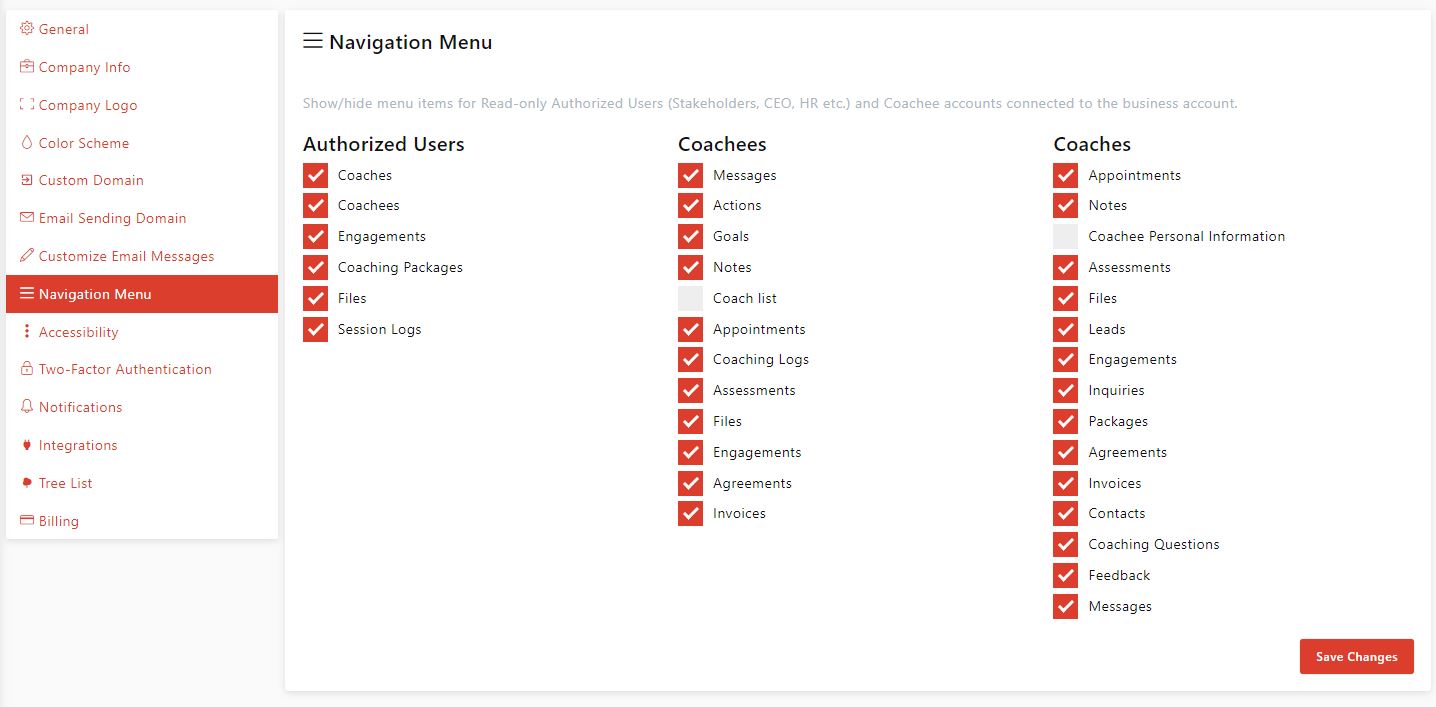This screenshot has width=1436, height=707.
Task: Open Two-Factor Authentication via the lock icon
Action: (x=26, y=369)
